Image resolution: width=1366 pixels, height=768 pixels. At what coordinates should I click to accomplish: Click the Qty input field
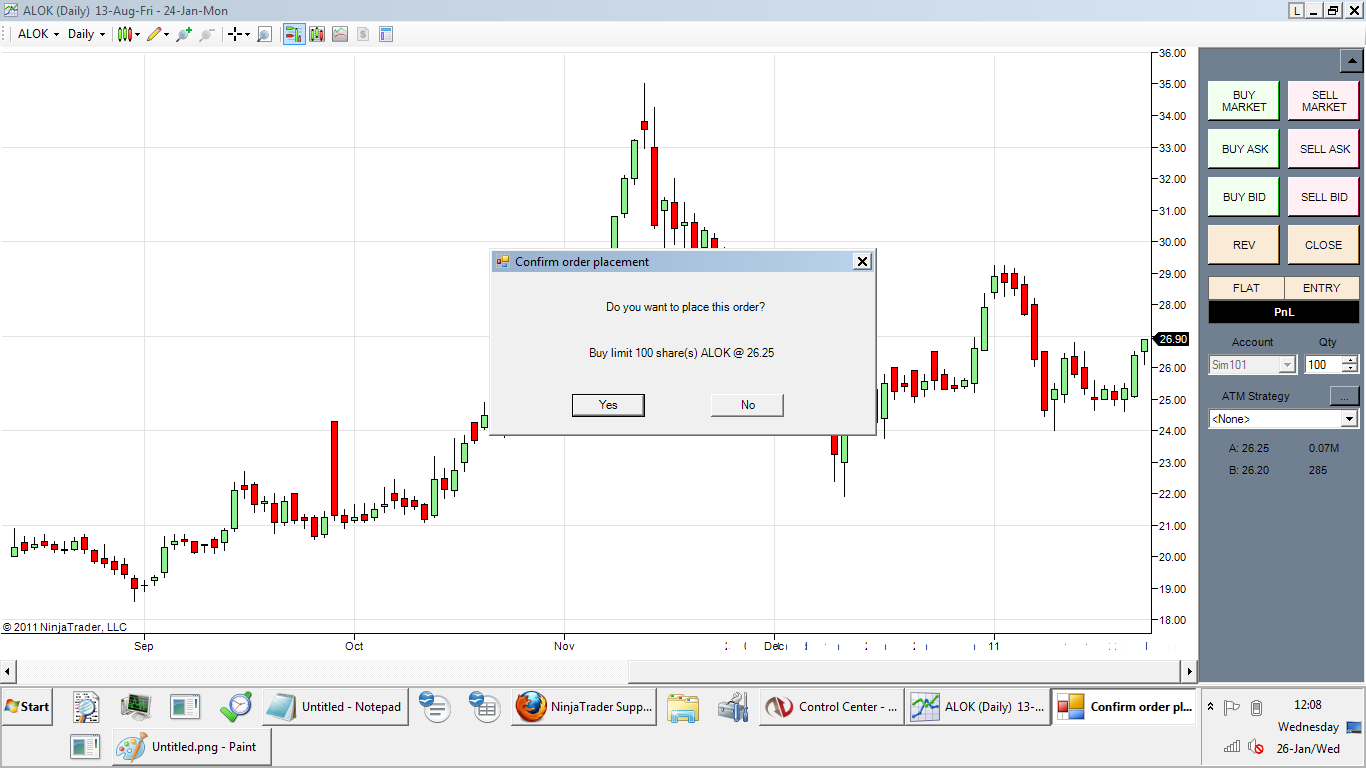[1323, 365]
